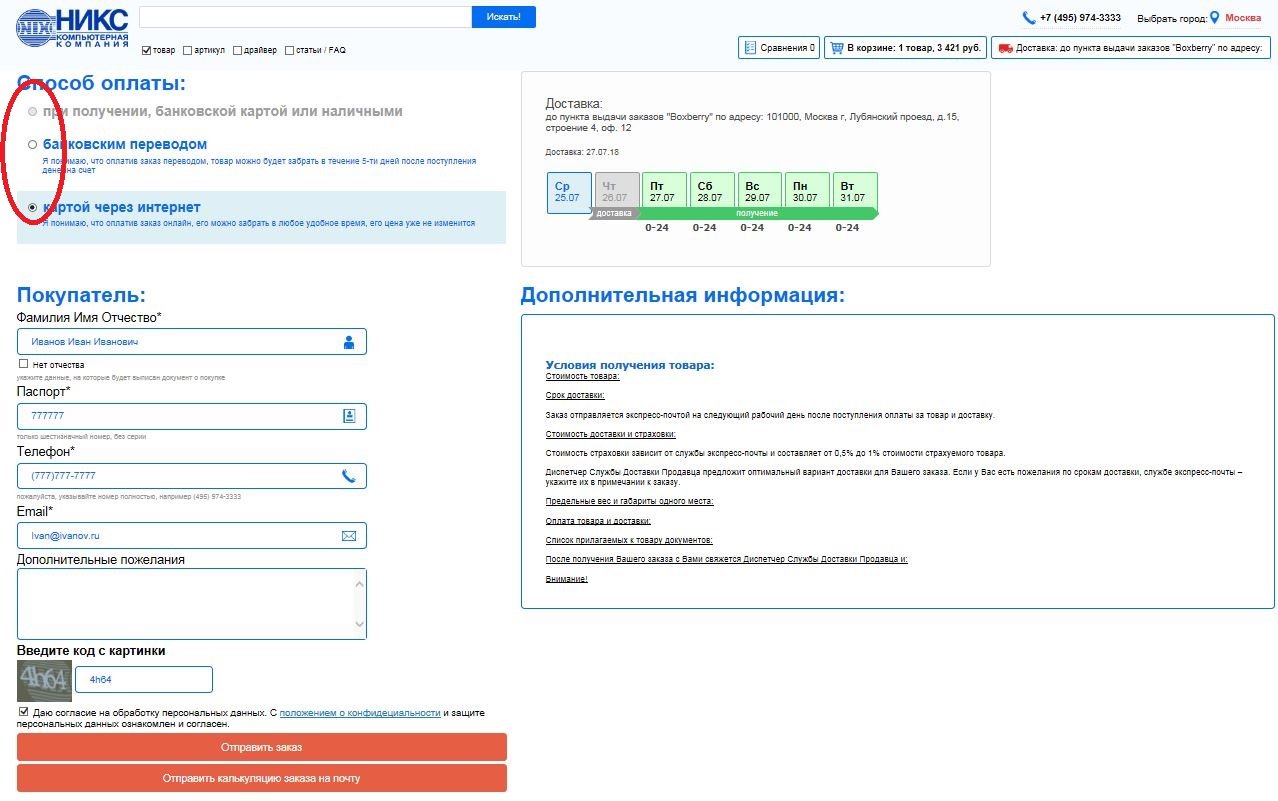
Task: Click the Искать! search button
Action: pyautogui.click(x=503, y=17)
